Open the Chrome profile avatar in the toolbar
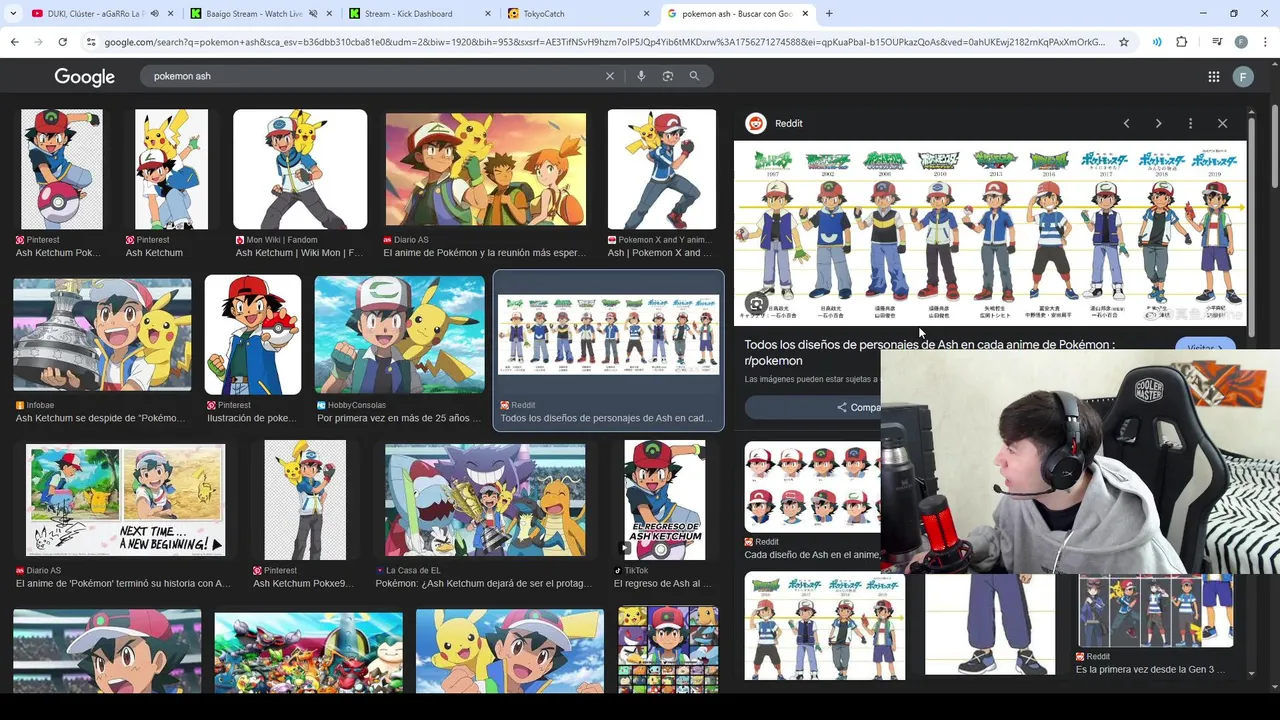This screenshot has height=720, width=1280. coord(1241,42)
